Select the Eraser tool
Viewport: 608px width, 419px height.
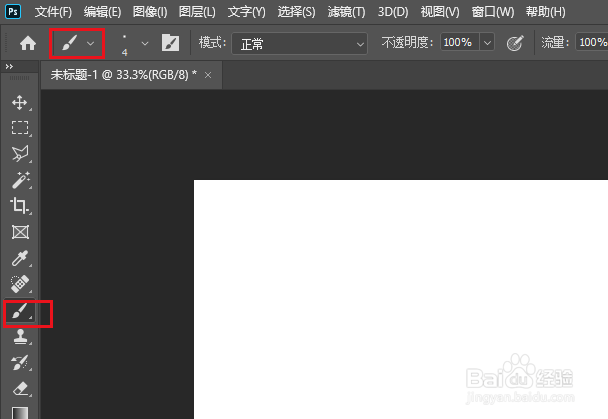pos(20,388)
